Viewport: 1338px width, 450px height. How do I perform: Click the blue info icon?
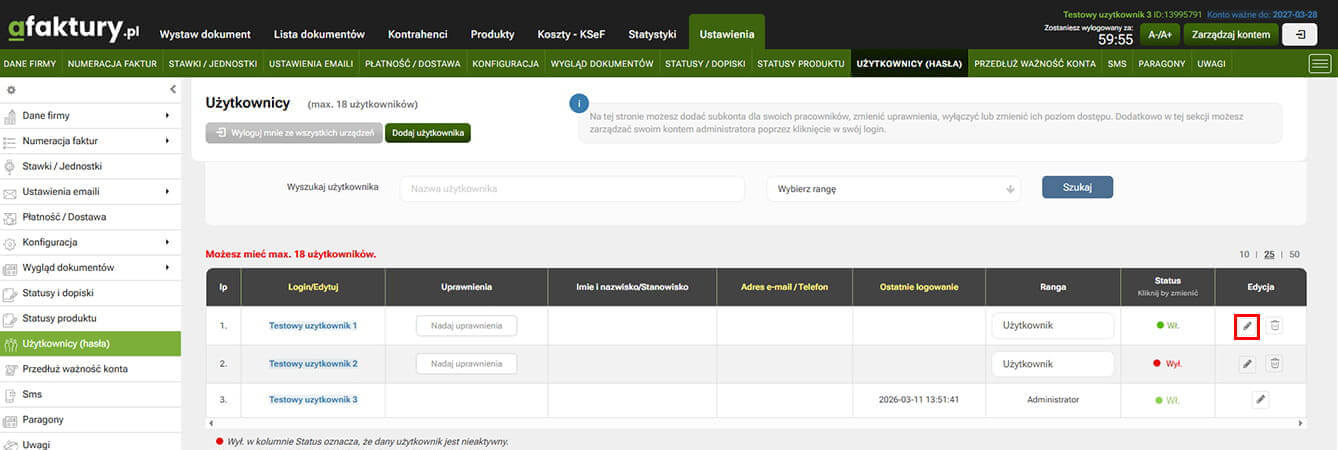(578, 104)
